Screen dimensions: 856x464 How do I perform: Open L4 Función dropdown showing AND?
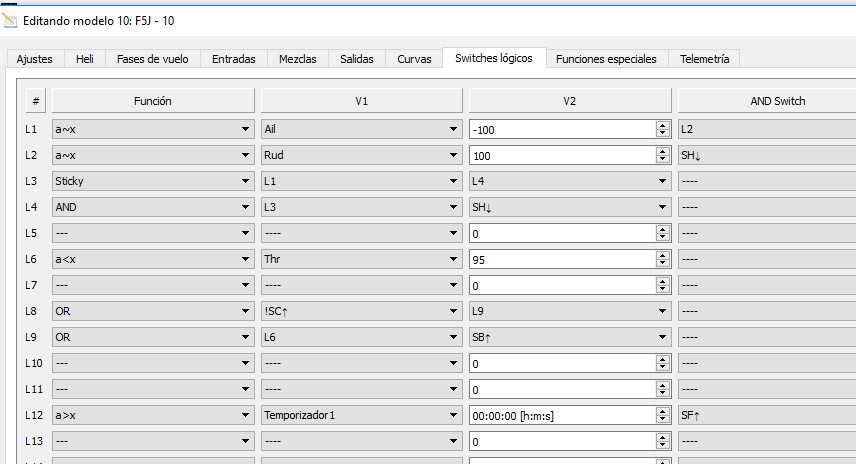[x=152, y=207]
